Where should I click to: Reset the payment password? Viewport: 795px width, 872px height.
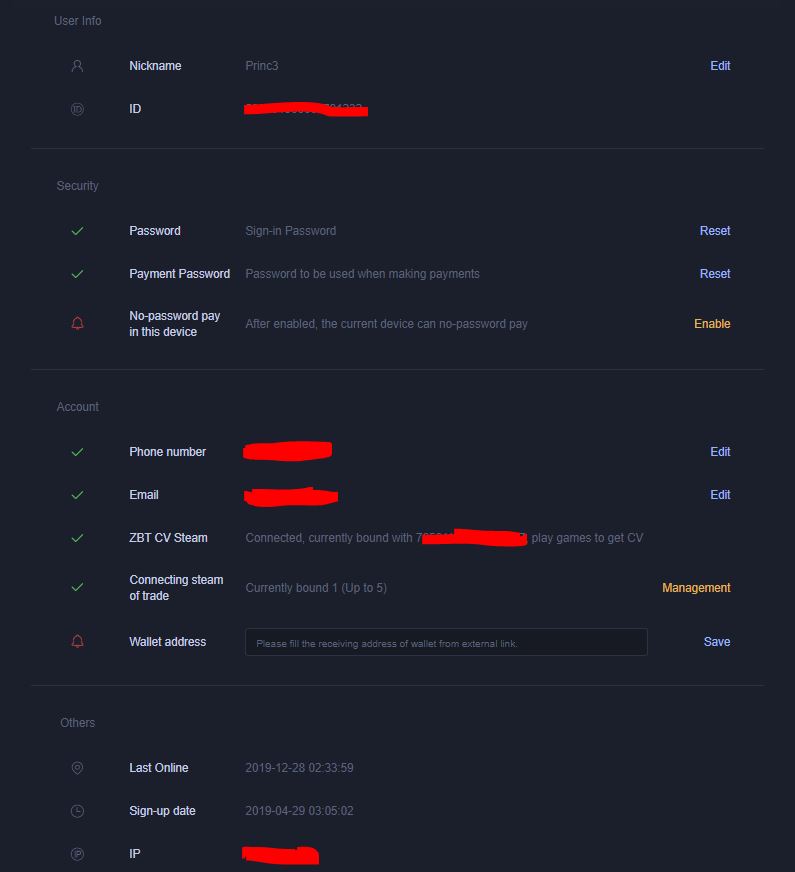click(x=715, y=274)
